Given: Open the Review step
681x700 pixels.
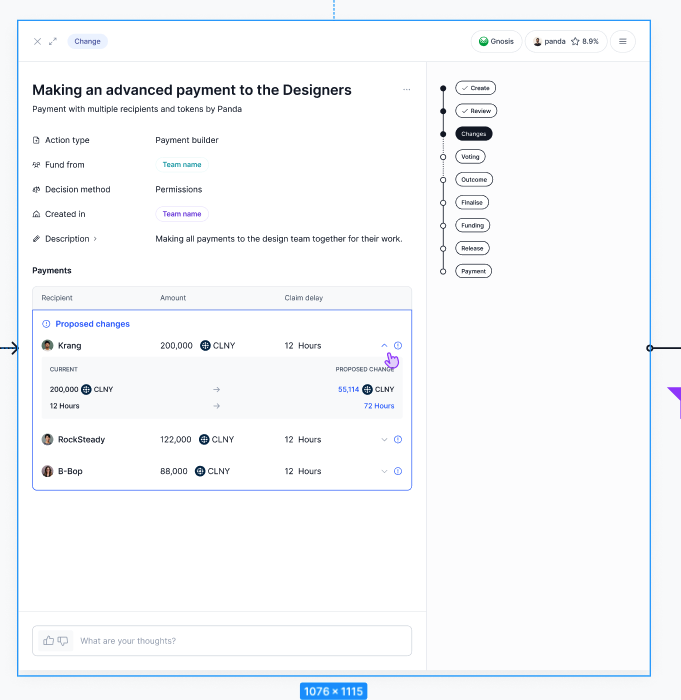Looking at the screenshot, I should (475, 111).
